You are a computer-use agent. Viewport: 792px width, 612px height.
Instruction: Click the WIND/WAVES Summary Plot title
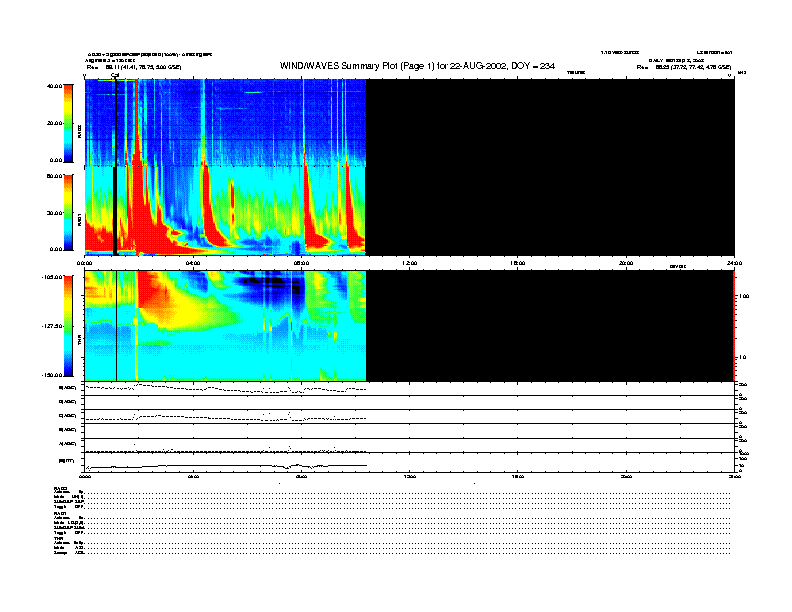(417, 66)
